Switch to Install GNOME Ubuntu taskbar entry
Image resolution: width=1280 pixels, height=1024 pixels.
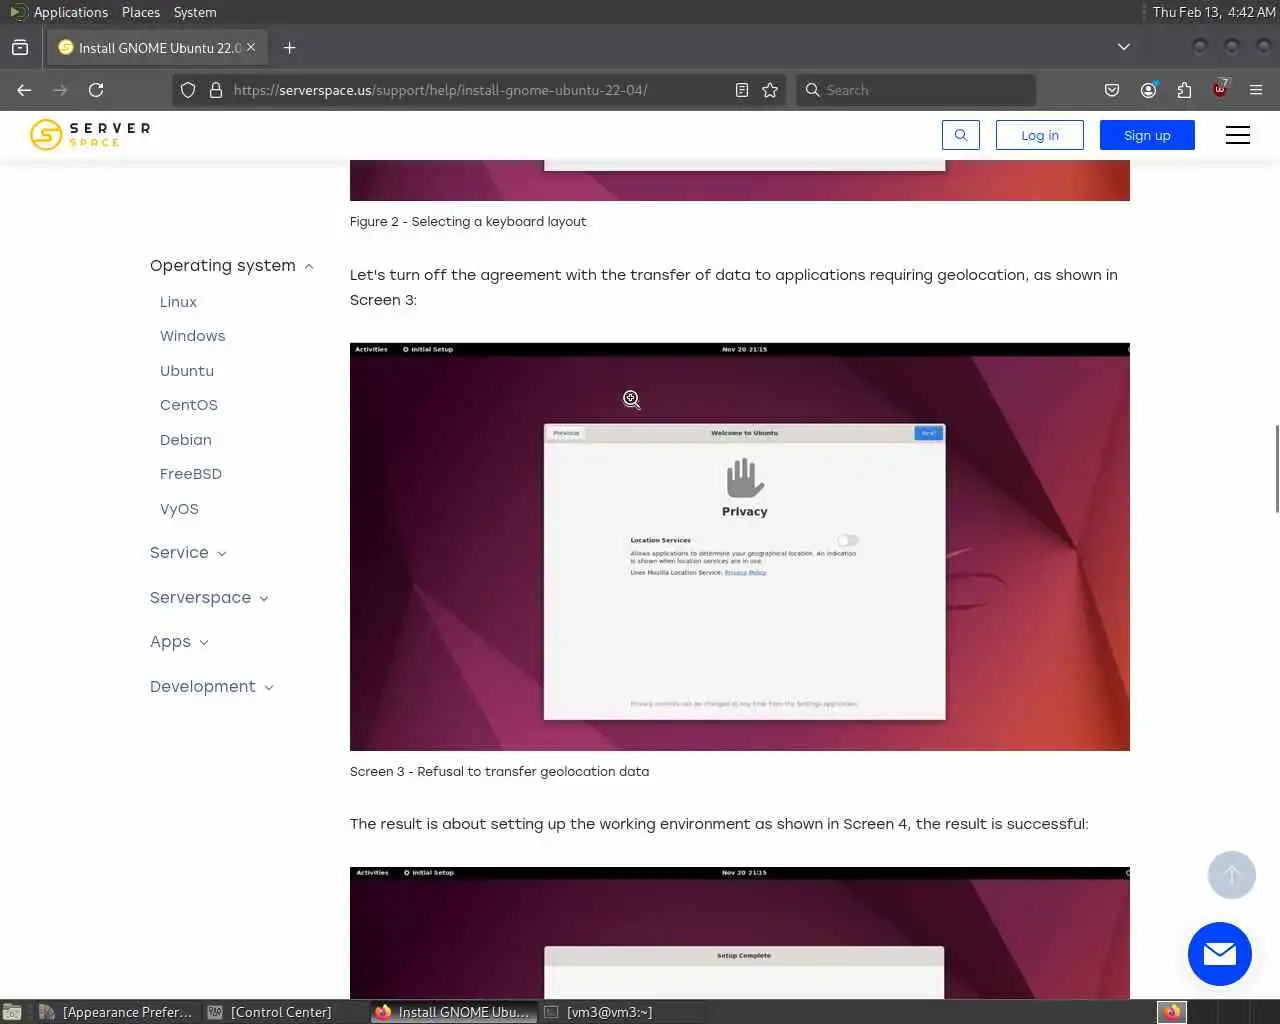coord(452,1012)
